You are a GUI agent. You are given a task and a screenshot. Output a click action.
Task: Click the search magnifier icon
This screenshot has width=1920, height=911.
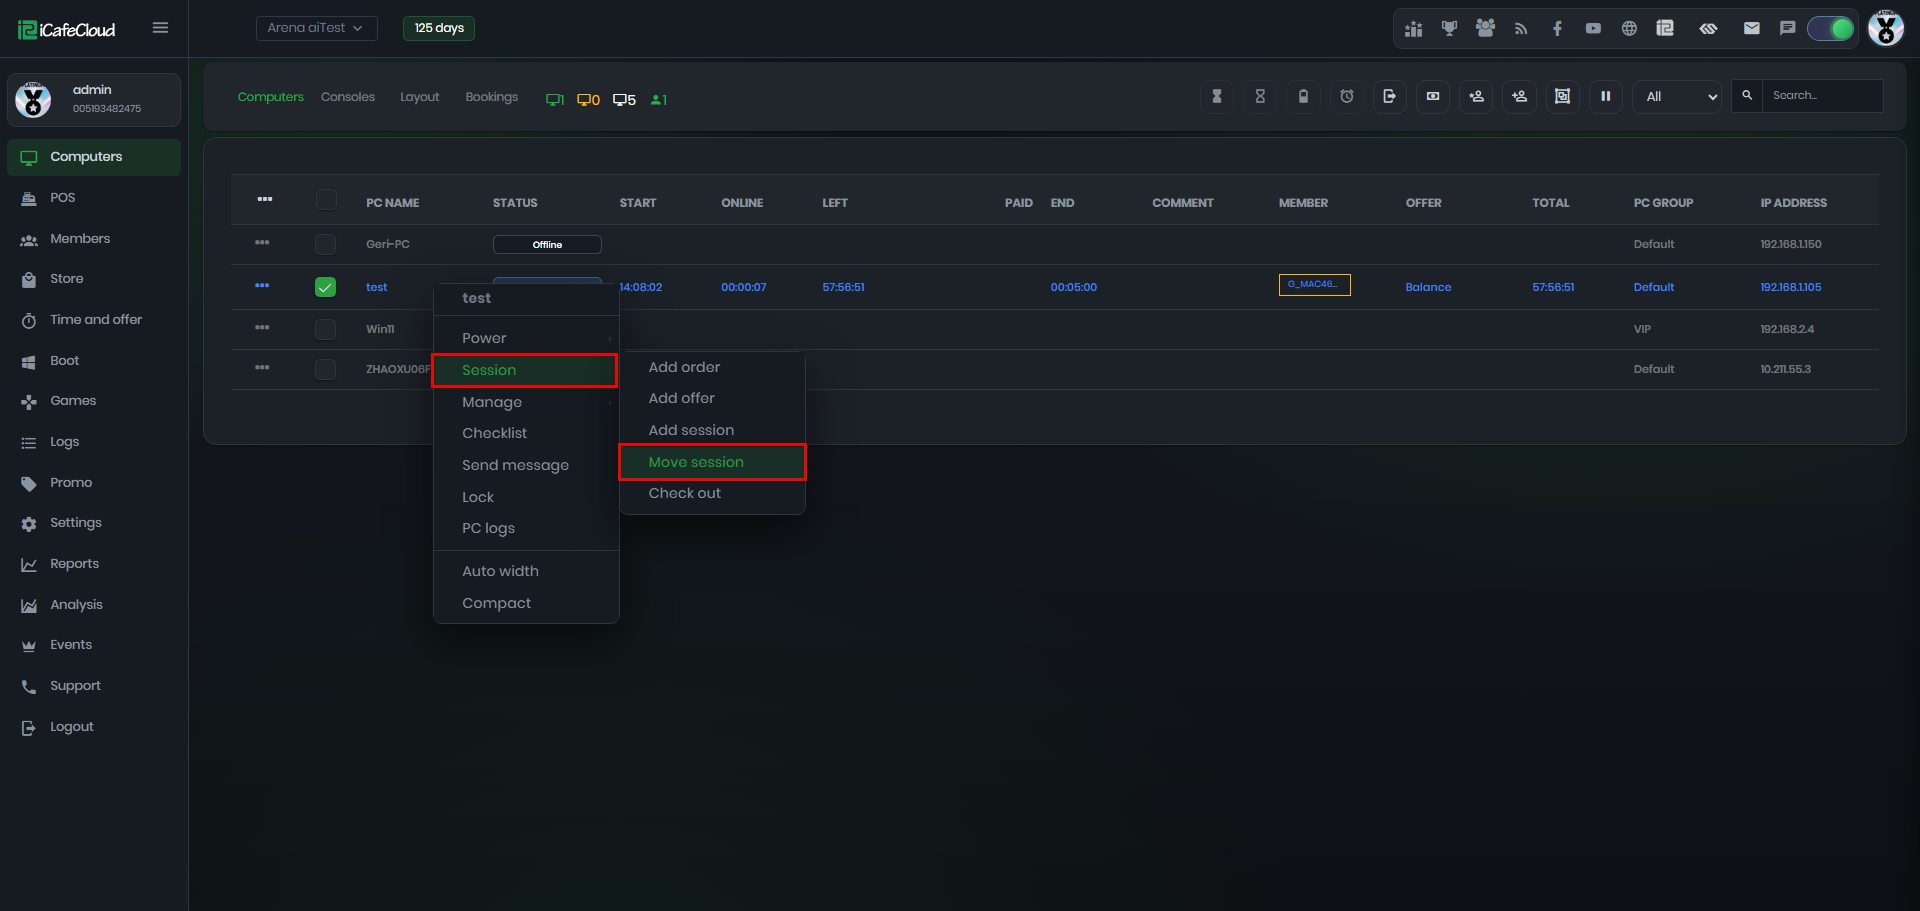click(1747, 96)
